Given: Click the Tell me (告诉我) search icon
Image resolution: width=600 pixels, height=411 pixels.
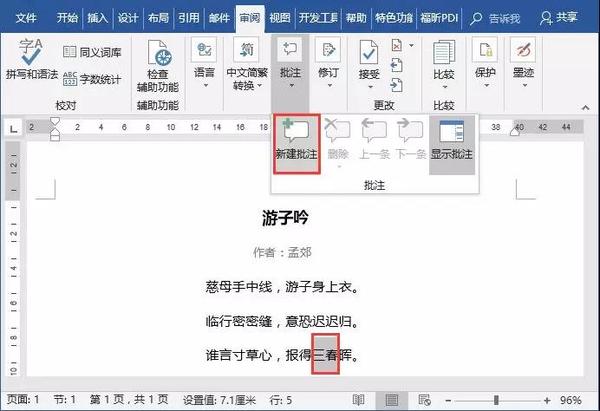Looking at the screenshot, I should (x=475, y=18).
